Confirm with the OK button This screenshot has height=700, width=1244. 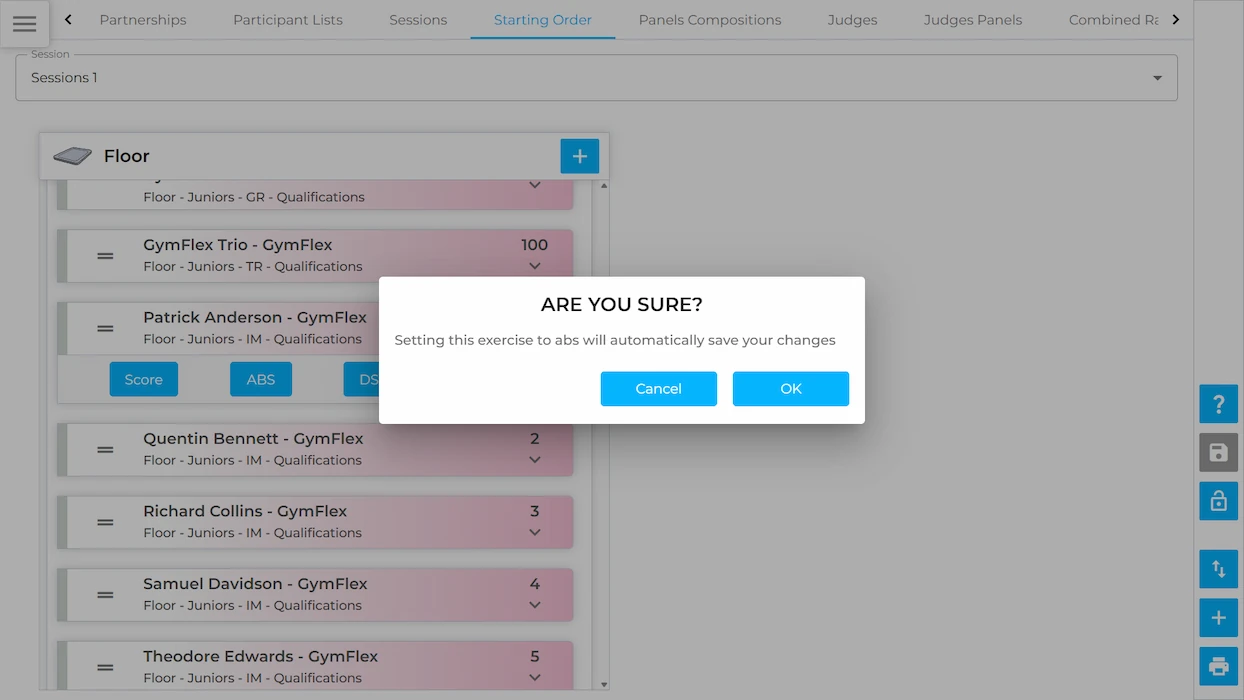(x=791, y=389)
